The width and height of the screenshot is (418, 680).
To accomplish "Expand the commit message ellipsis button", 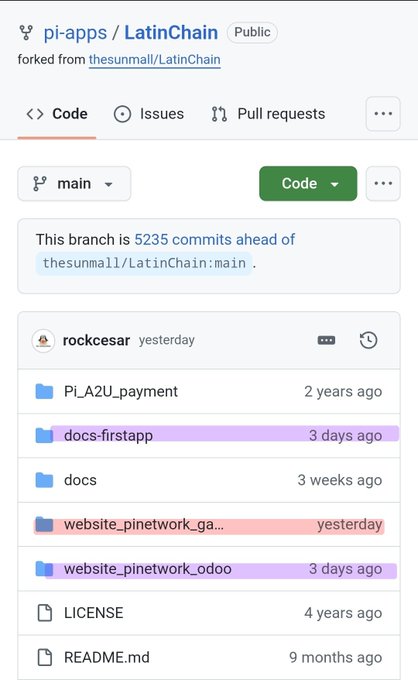I will point(326,340).
